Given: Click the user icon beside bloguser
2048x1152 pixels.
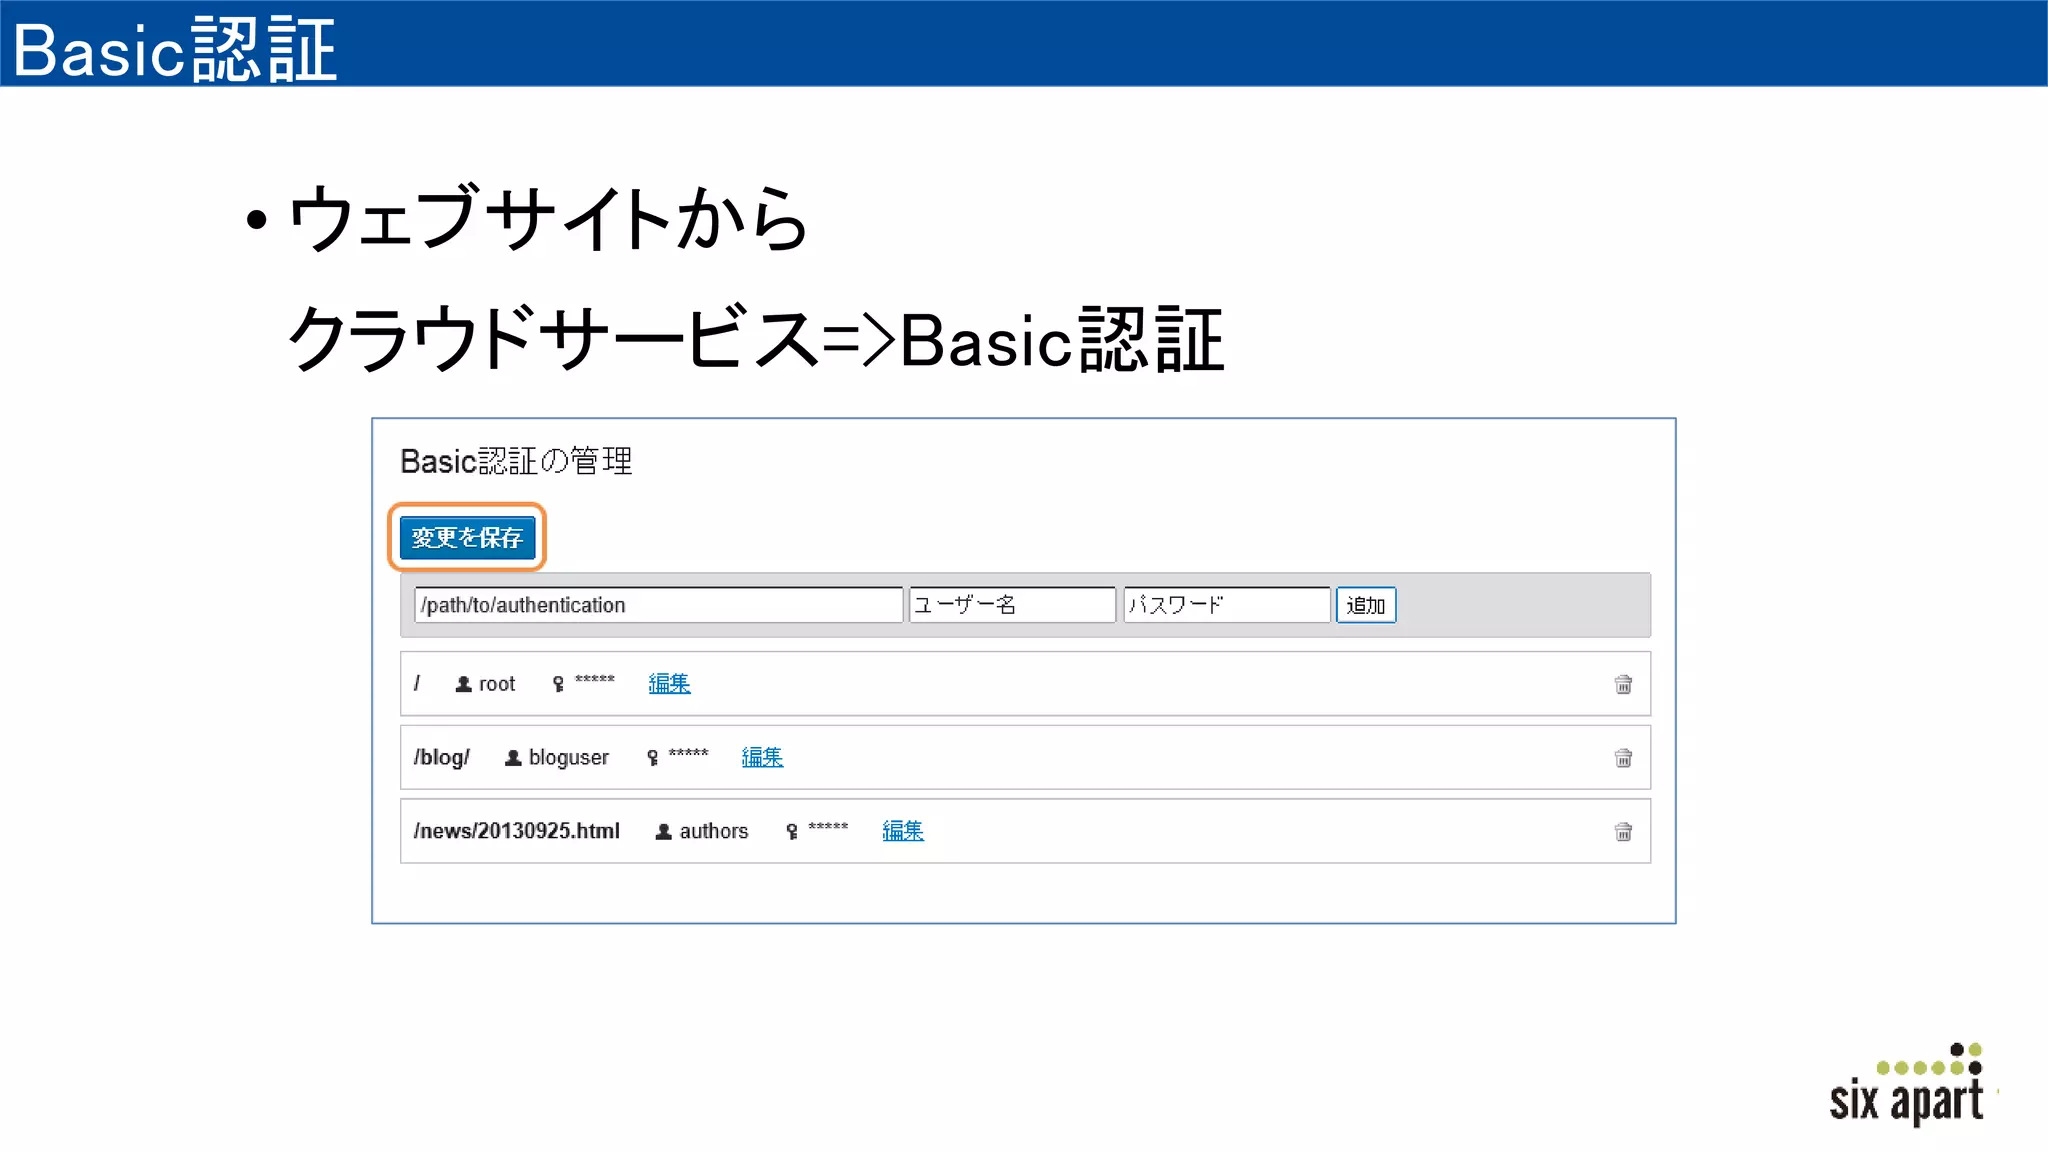Looking at the screenshot, I should tap(513, 758).
